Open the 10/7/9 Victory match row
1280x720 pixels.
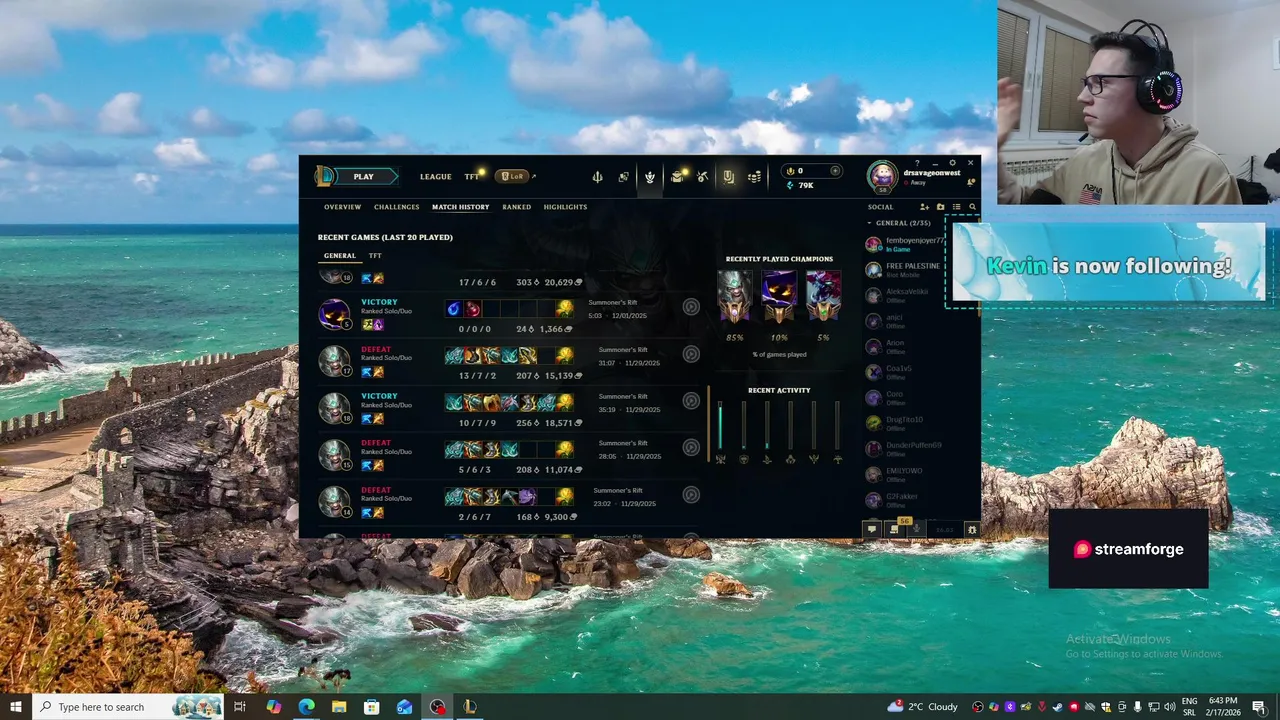[x=510, y=408]
